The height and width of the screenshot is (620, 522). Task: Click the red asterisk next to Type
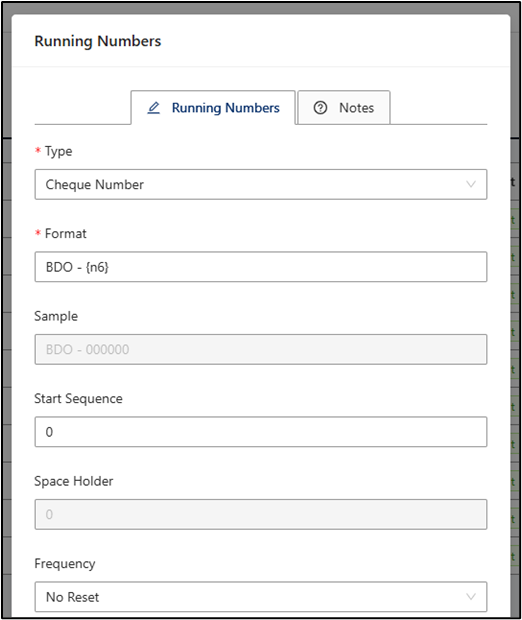pyautogui.click(x=38, y=150)
